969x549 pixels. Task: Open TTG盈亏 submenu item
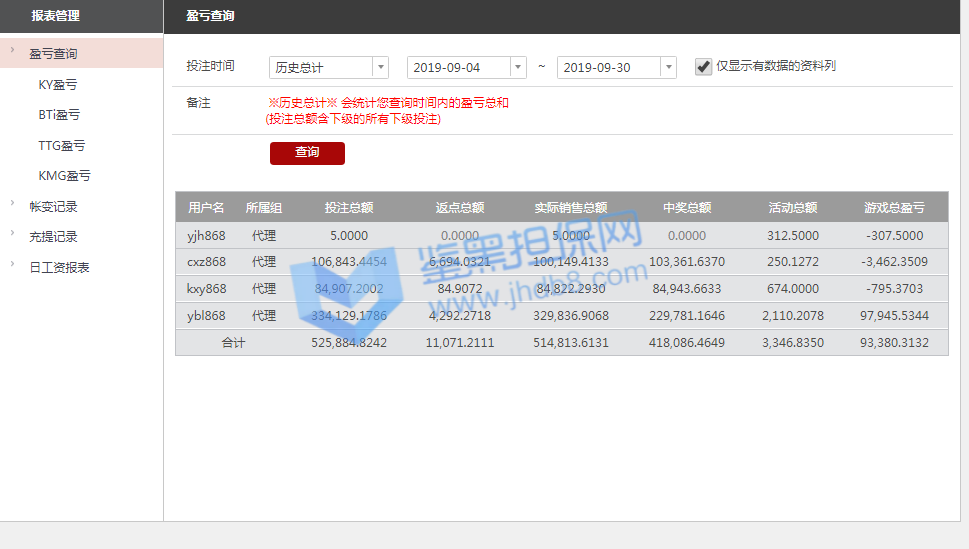(62, 145)
